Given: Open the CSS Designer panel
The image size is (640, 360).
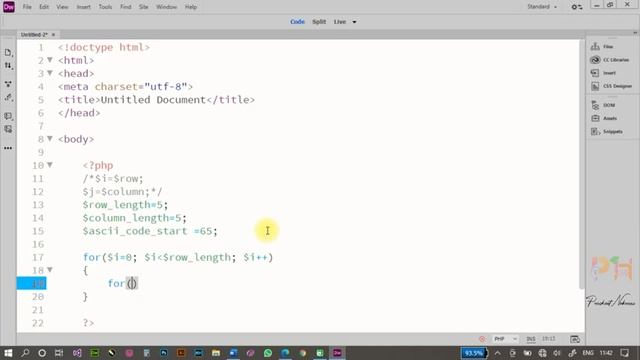Looking at the screenshot, I should click(x=611, y=86).
